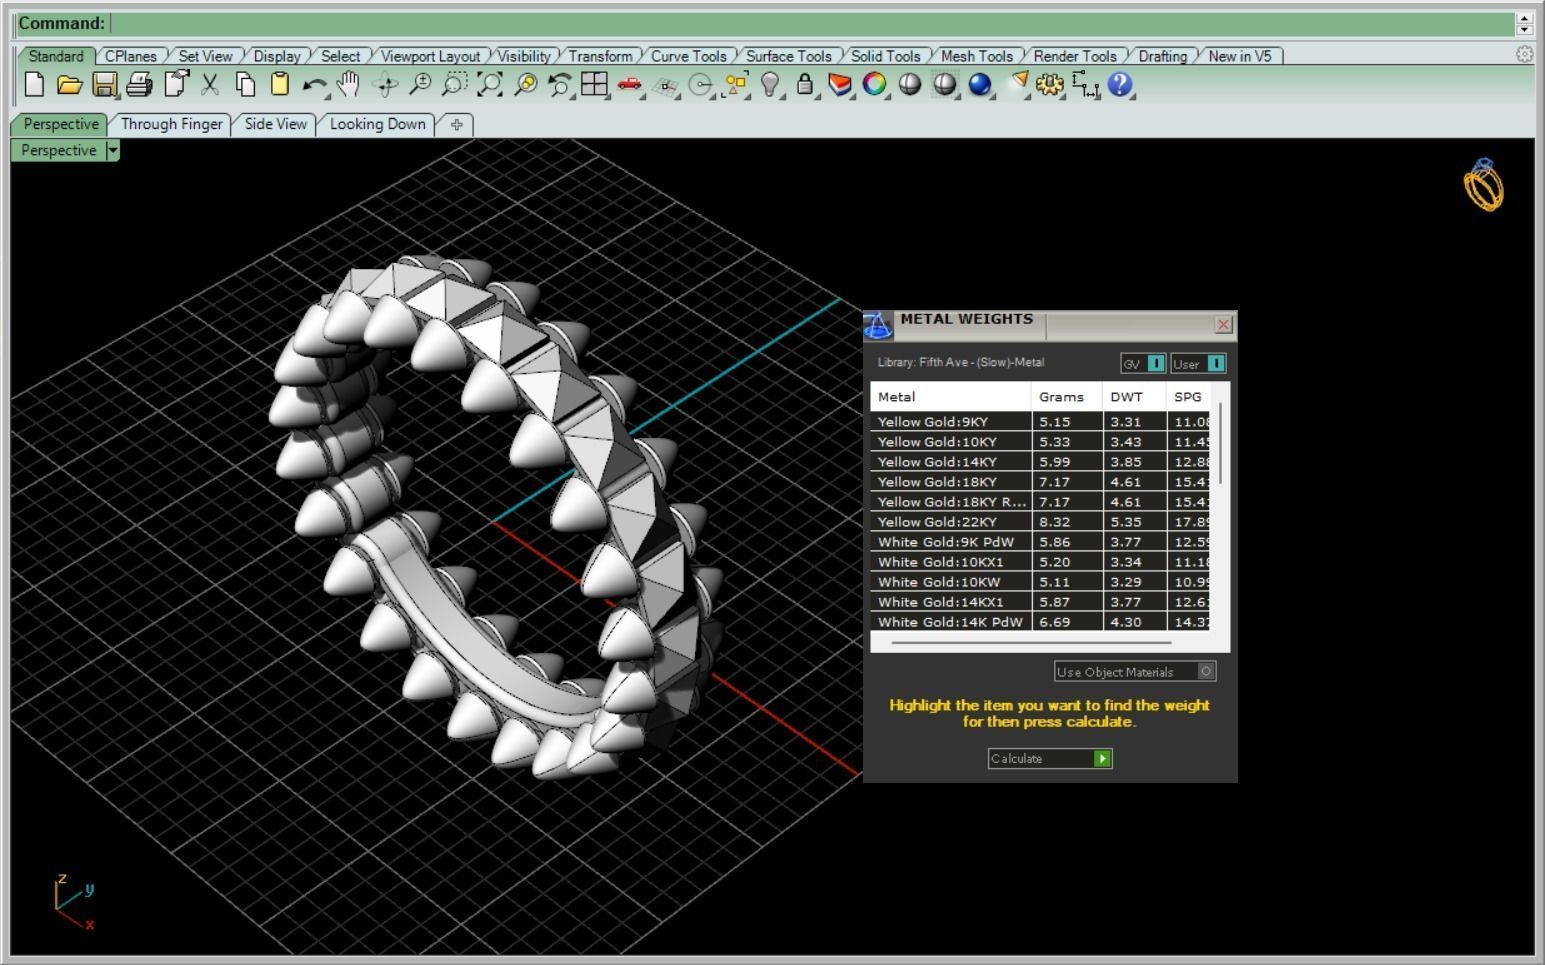
Task: Activate the Pan hand tool
Action: 348,85
